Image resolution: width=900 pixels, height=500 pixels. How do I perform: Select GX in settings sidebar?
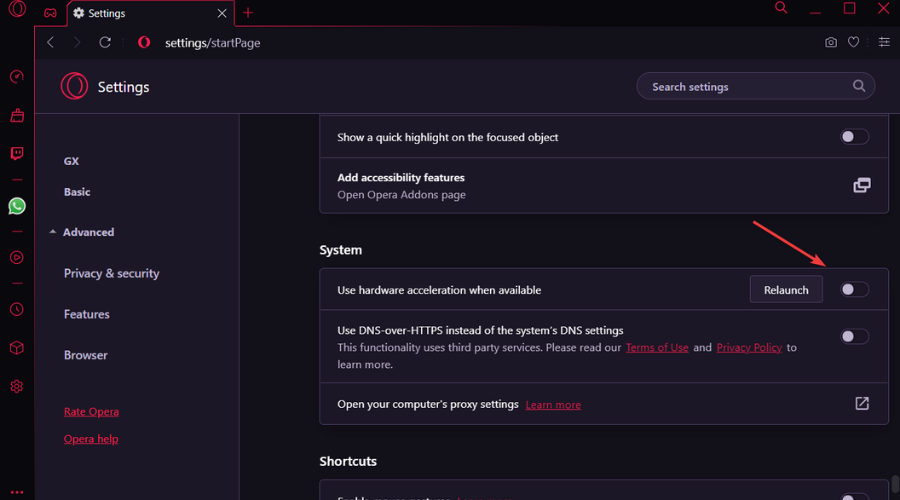coord(71,161)
